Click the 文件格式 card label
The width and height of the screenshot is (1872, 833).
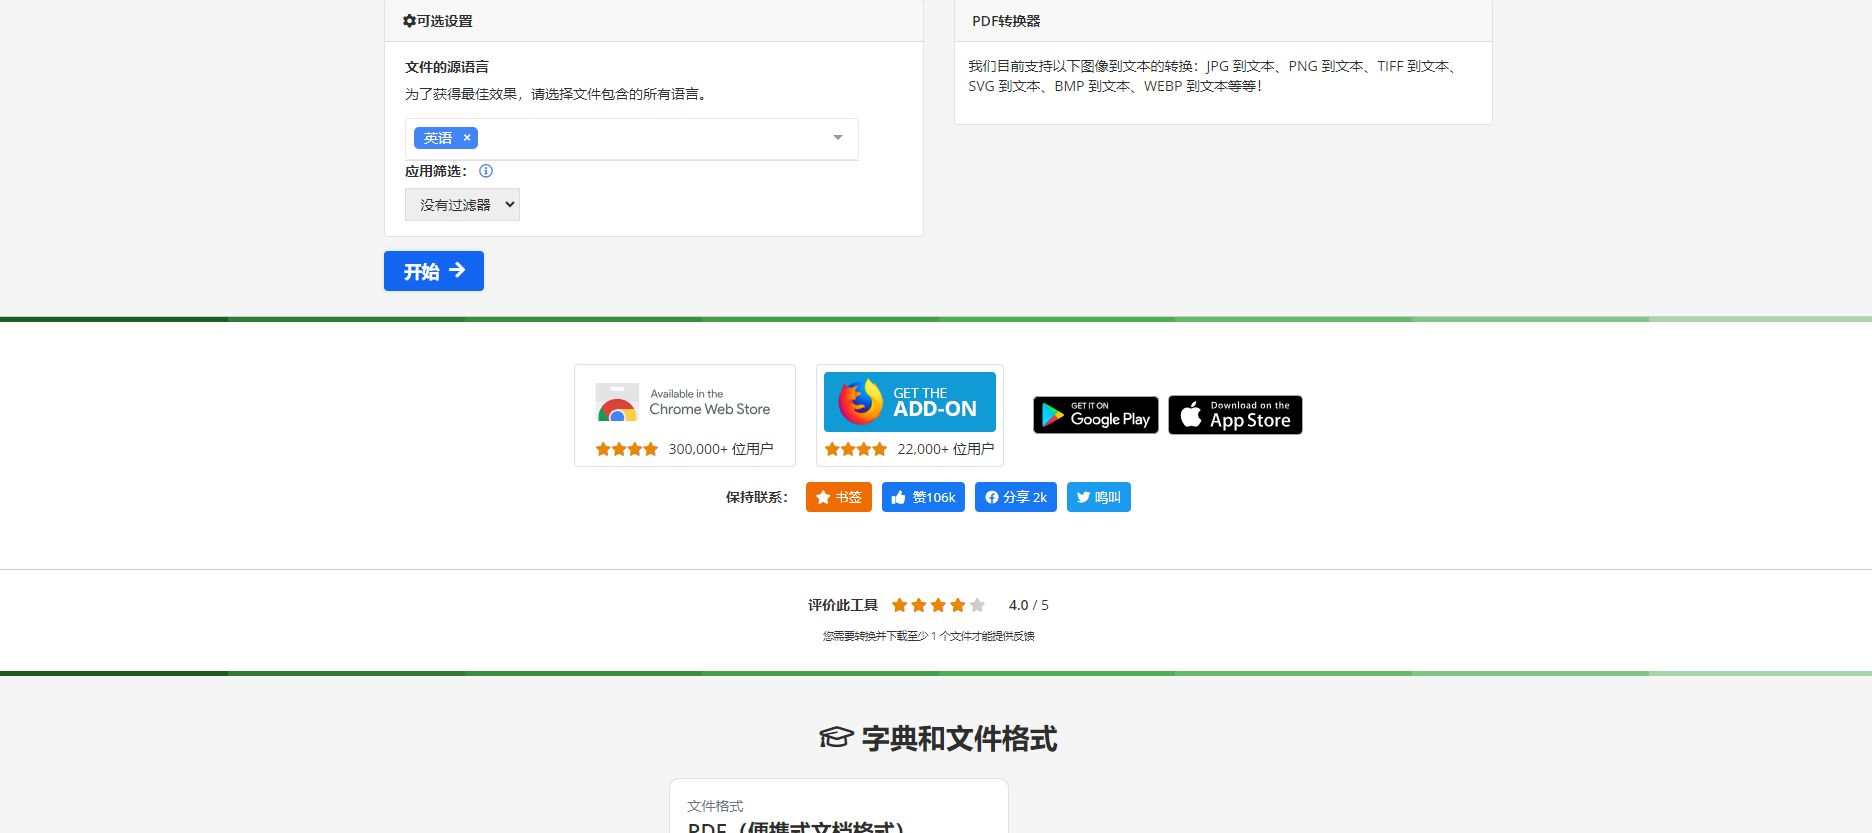pos(715,806)
